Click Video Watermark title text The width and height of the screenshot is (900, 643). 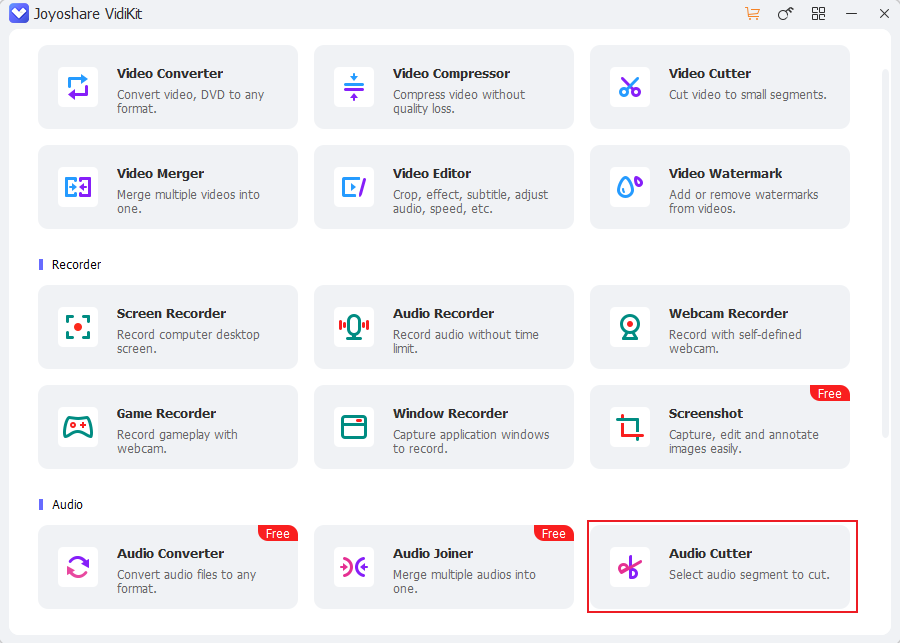726,173
